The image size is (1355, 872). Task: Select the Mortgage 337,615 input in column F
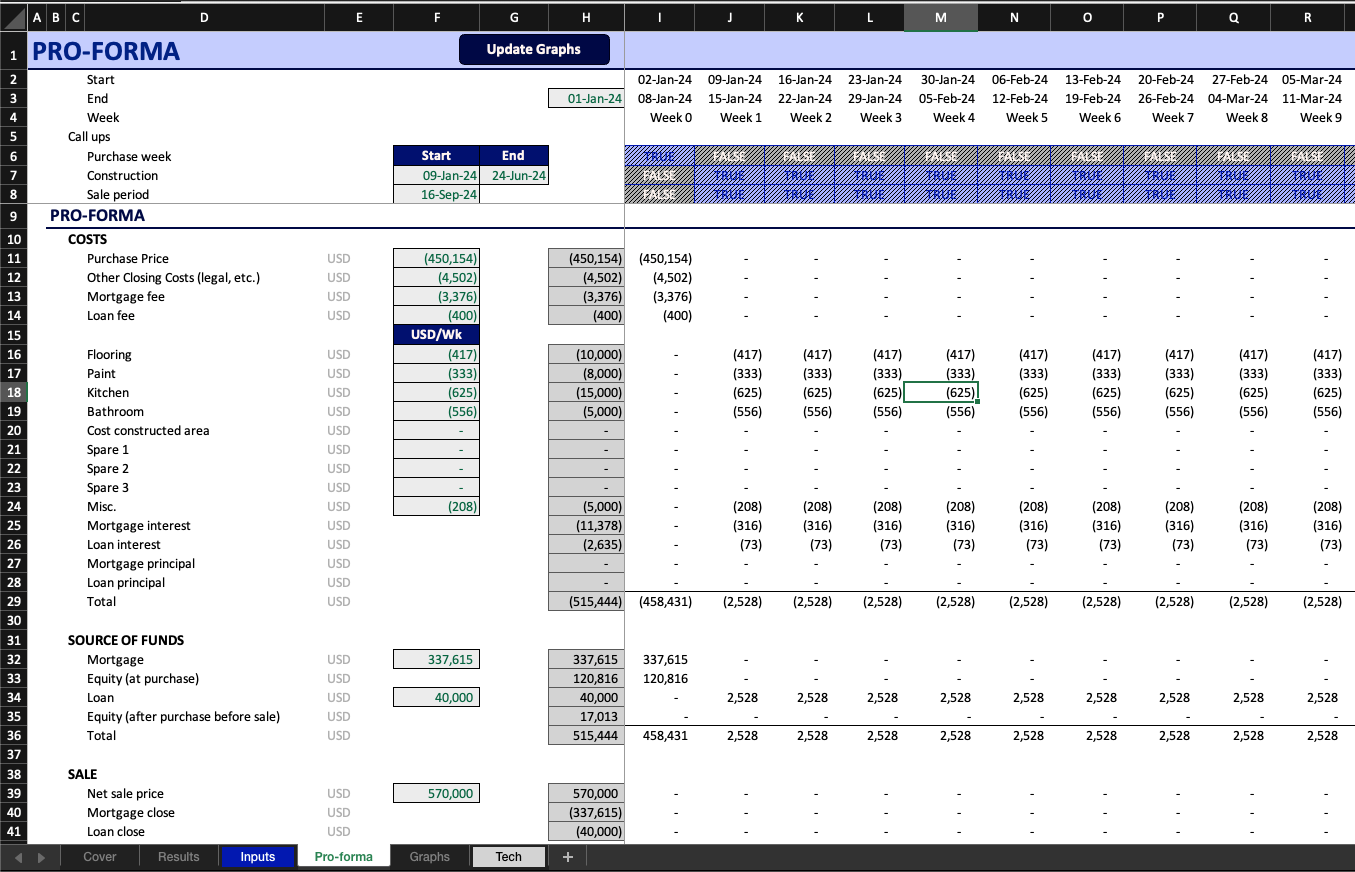(436, 659)
